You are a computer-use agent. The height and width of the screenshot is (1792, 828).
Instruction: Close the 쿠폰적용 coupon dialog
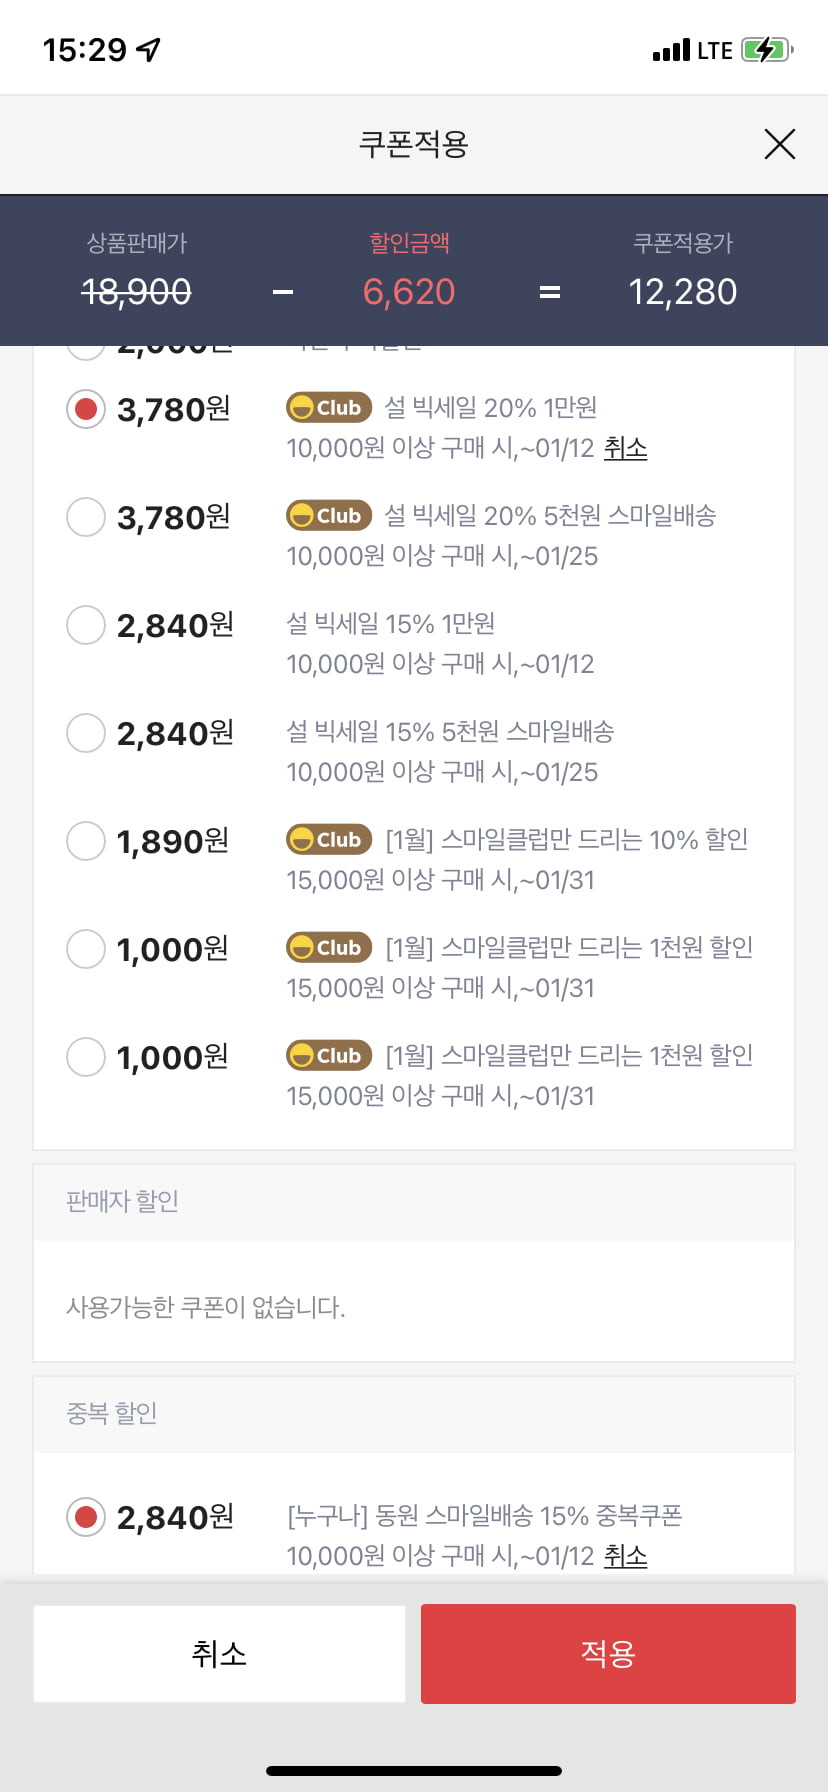[779, 144]
